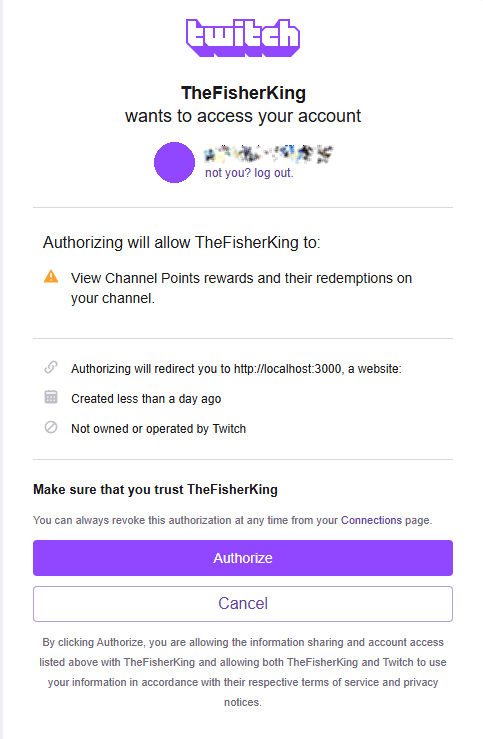Click "Make sure that you trust TheFisherKing" heading
The width and height of the screenshot is (483, 739).
point(155,490)
